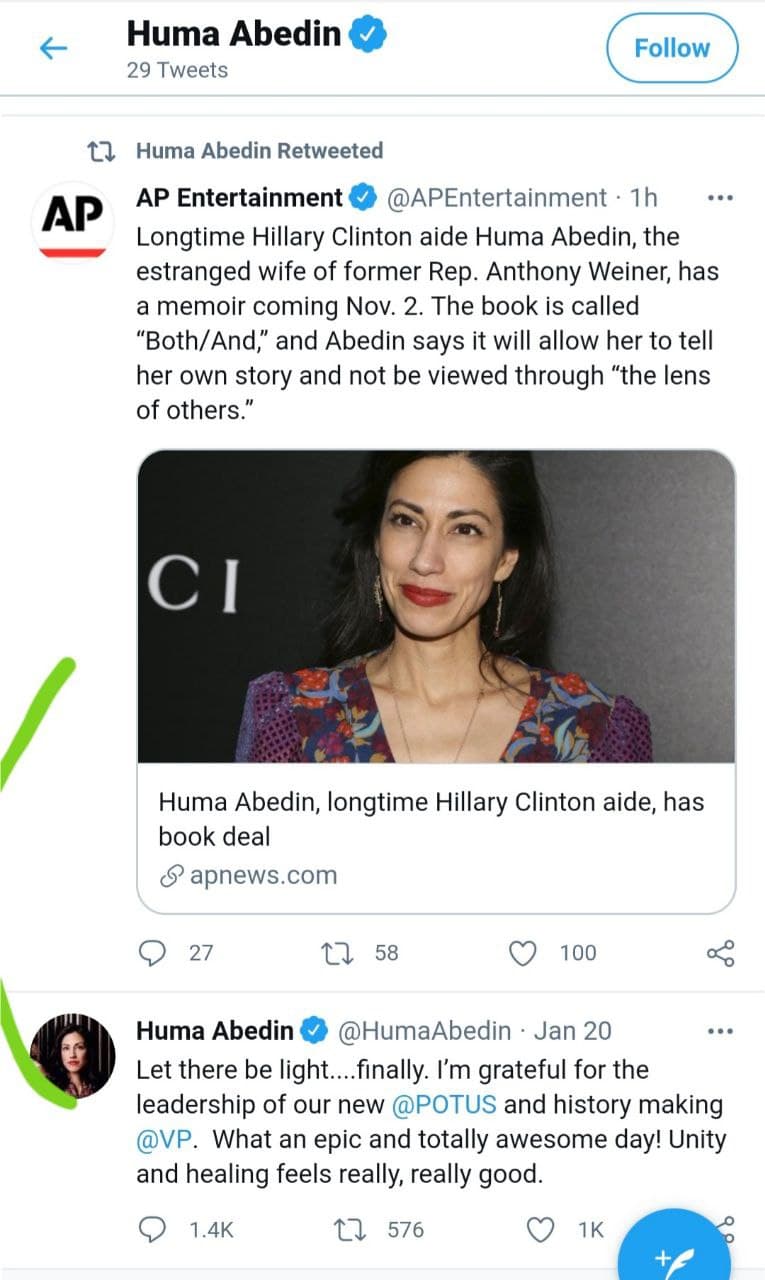The width and height of the screenshot is (765, 1280).
Task: Reply to the Jan 20 tweet
Action: tap(151, 1230)
